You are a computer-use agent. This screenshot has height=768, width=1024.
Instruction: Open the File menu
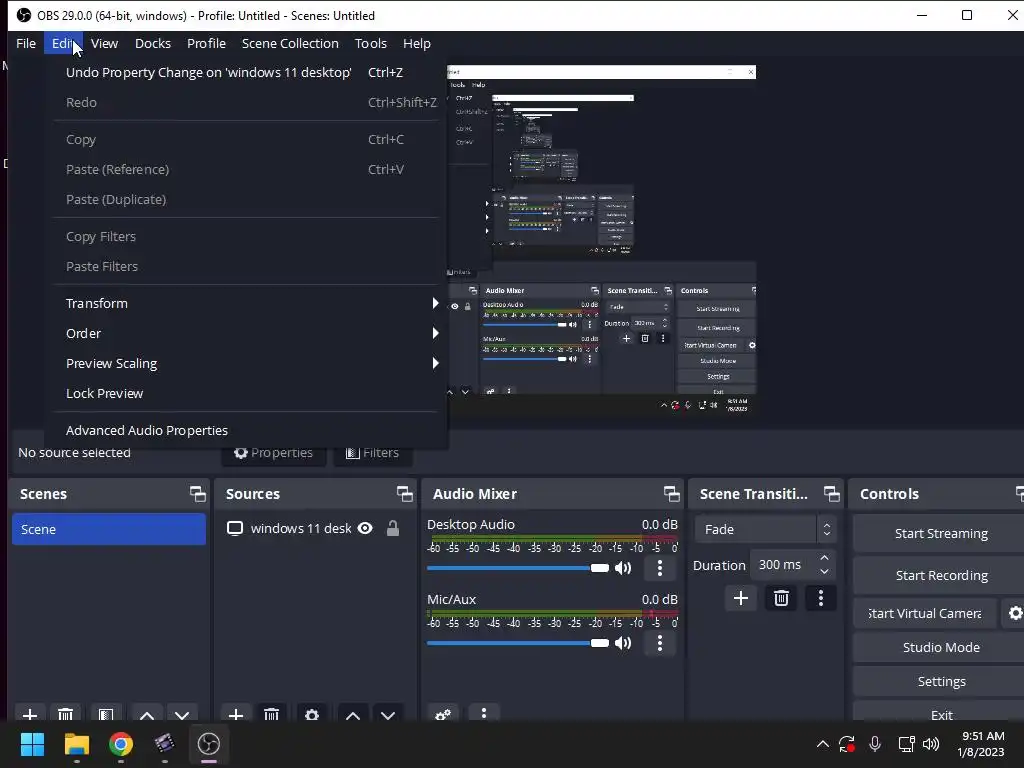pos(26,43)
